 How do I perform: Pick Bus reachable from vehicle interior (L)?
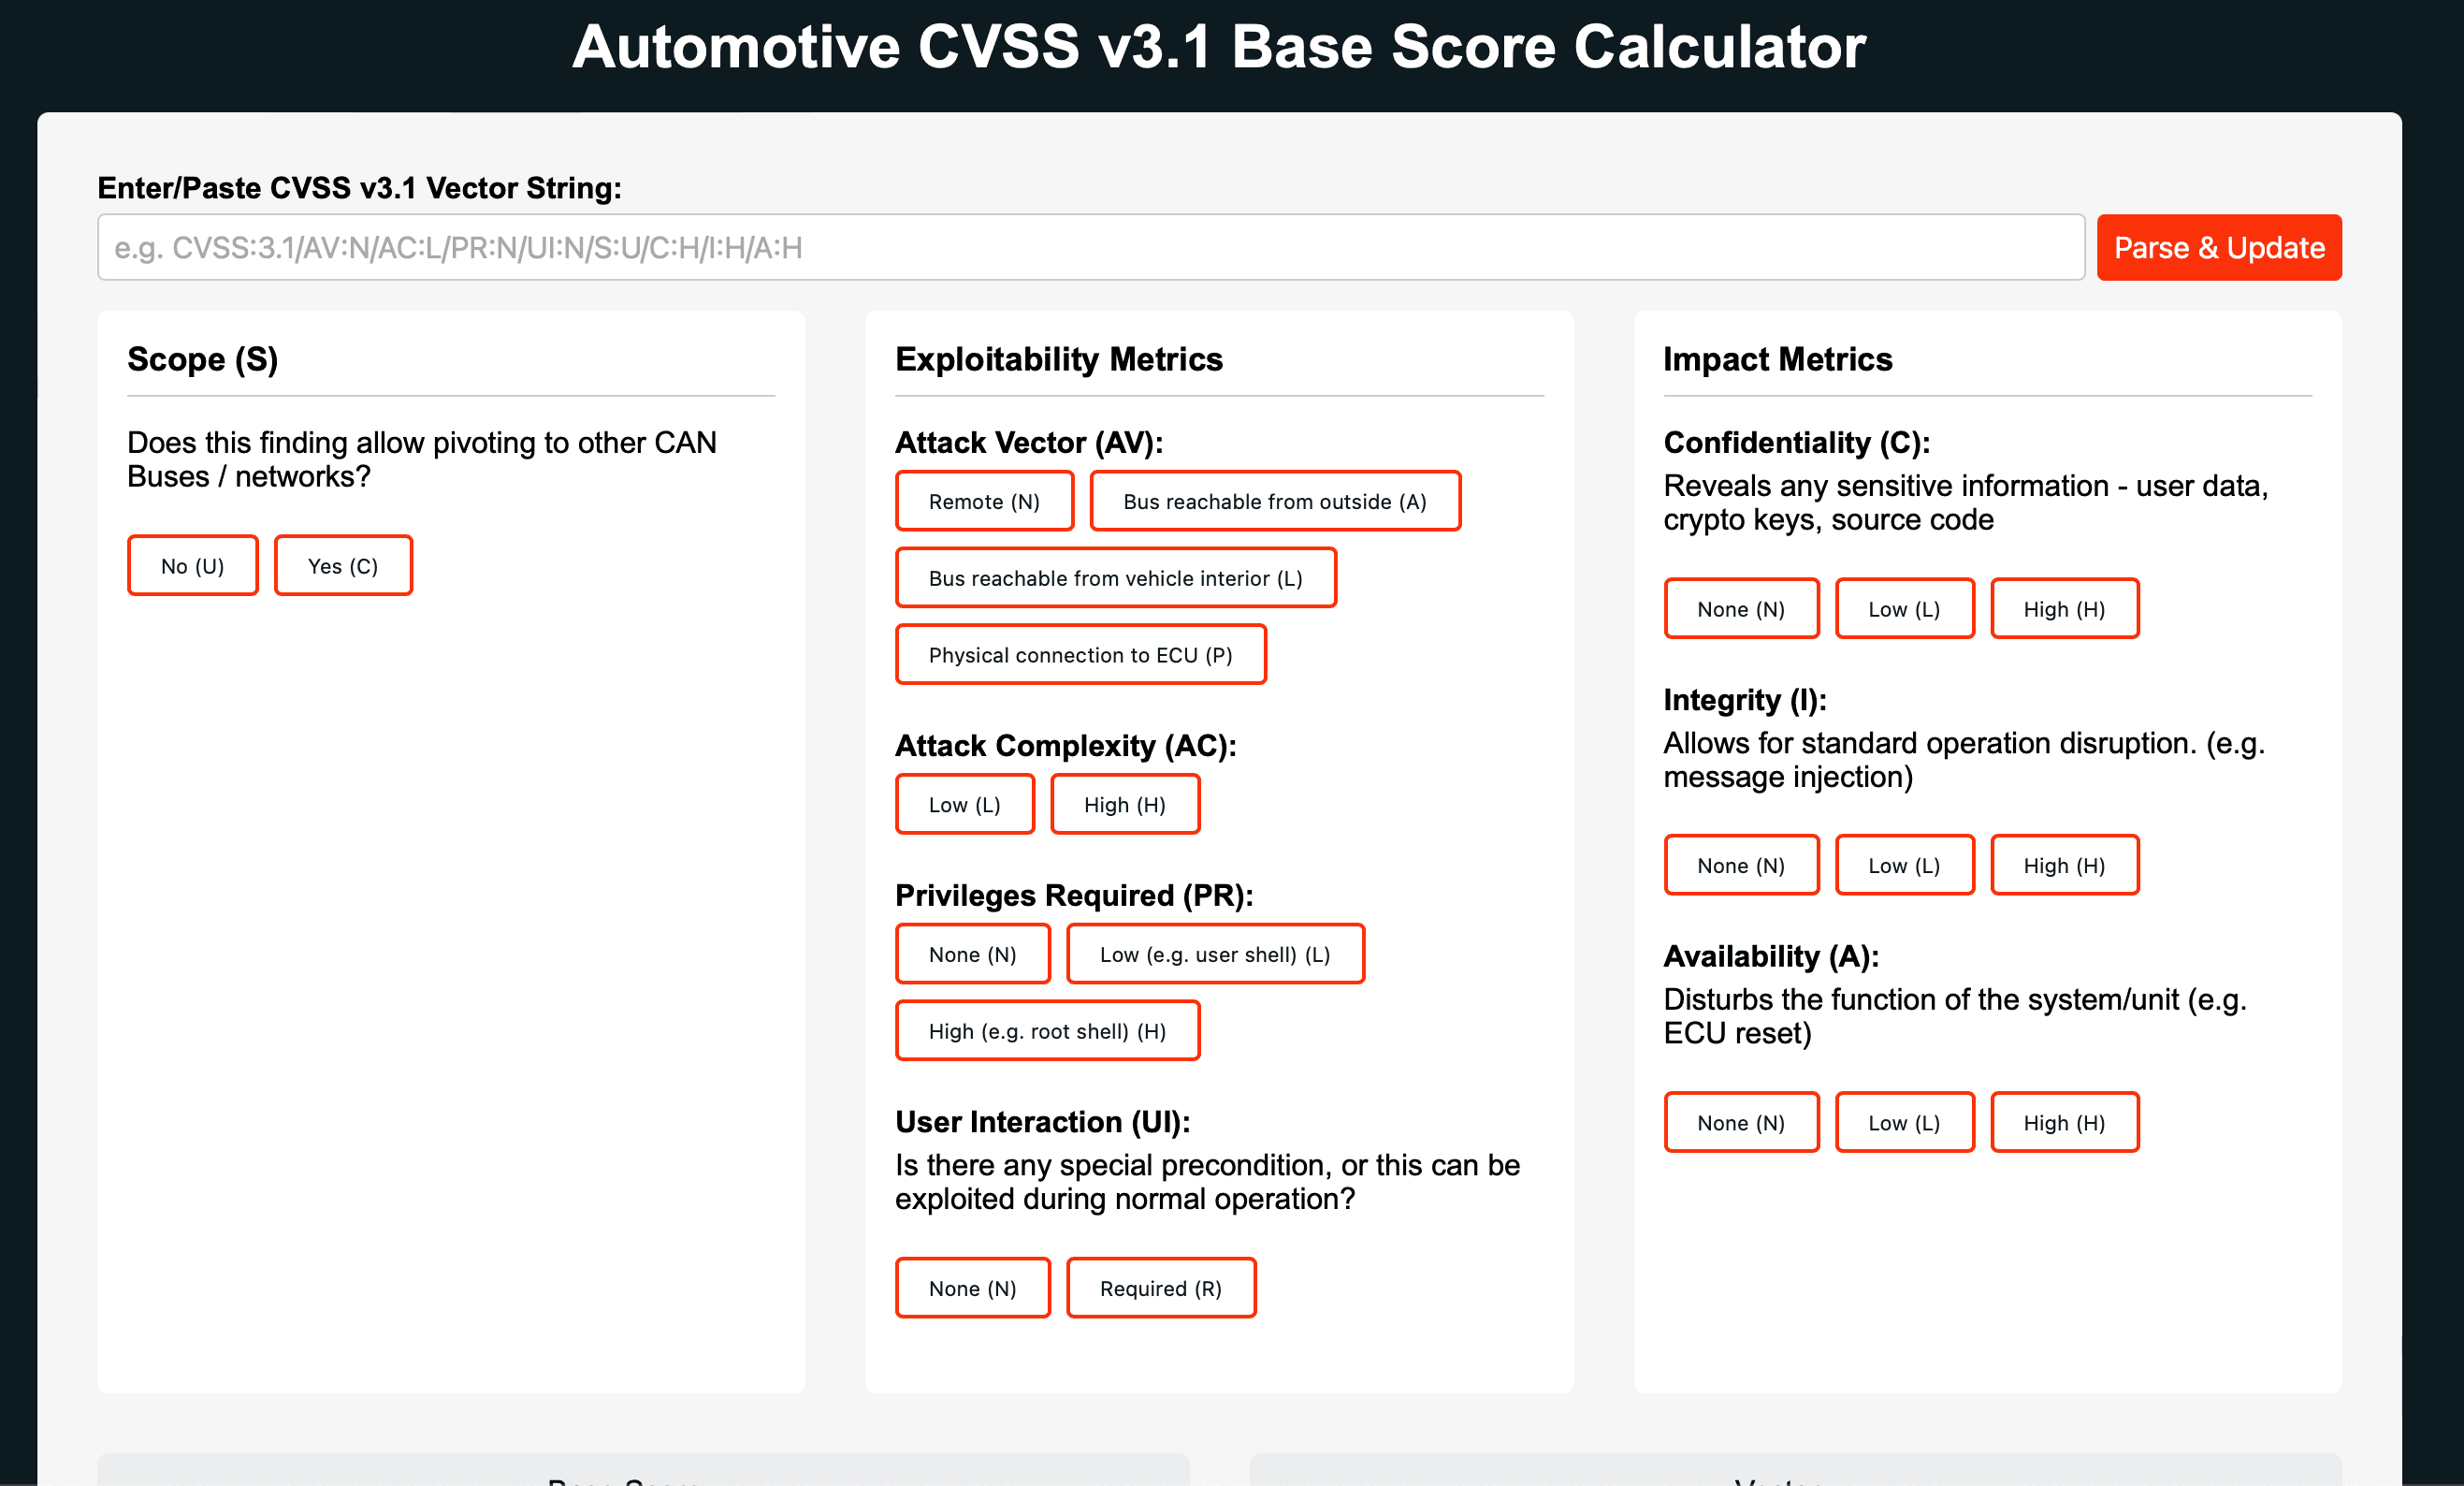(1115, 578)
